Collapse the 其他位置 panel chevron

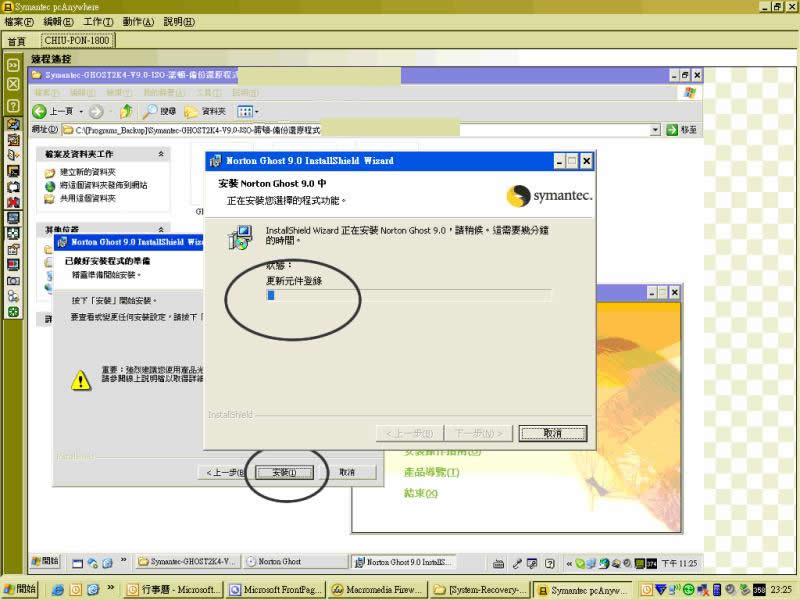[x=161, y=230]
